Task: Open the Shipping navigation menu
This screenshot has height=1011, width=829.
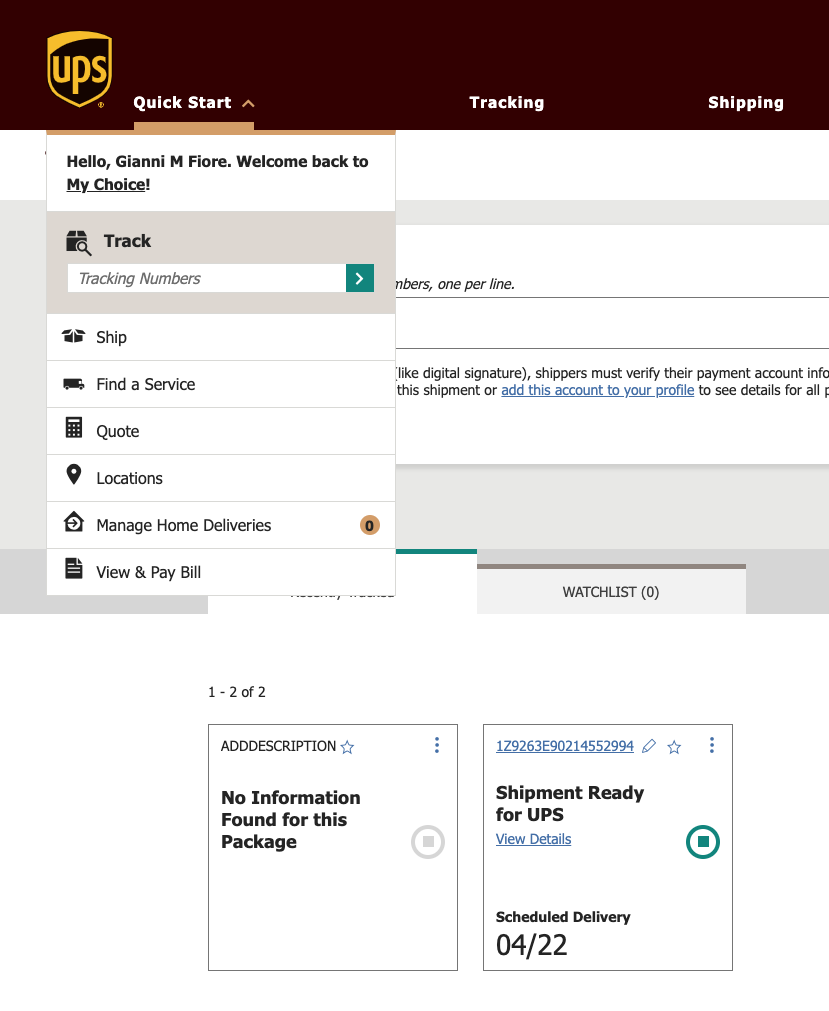Action: pyautogui.click(x=746, y=103)
